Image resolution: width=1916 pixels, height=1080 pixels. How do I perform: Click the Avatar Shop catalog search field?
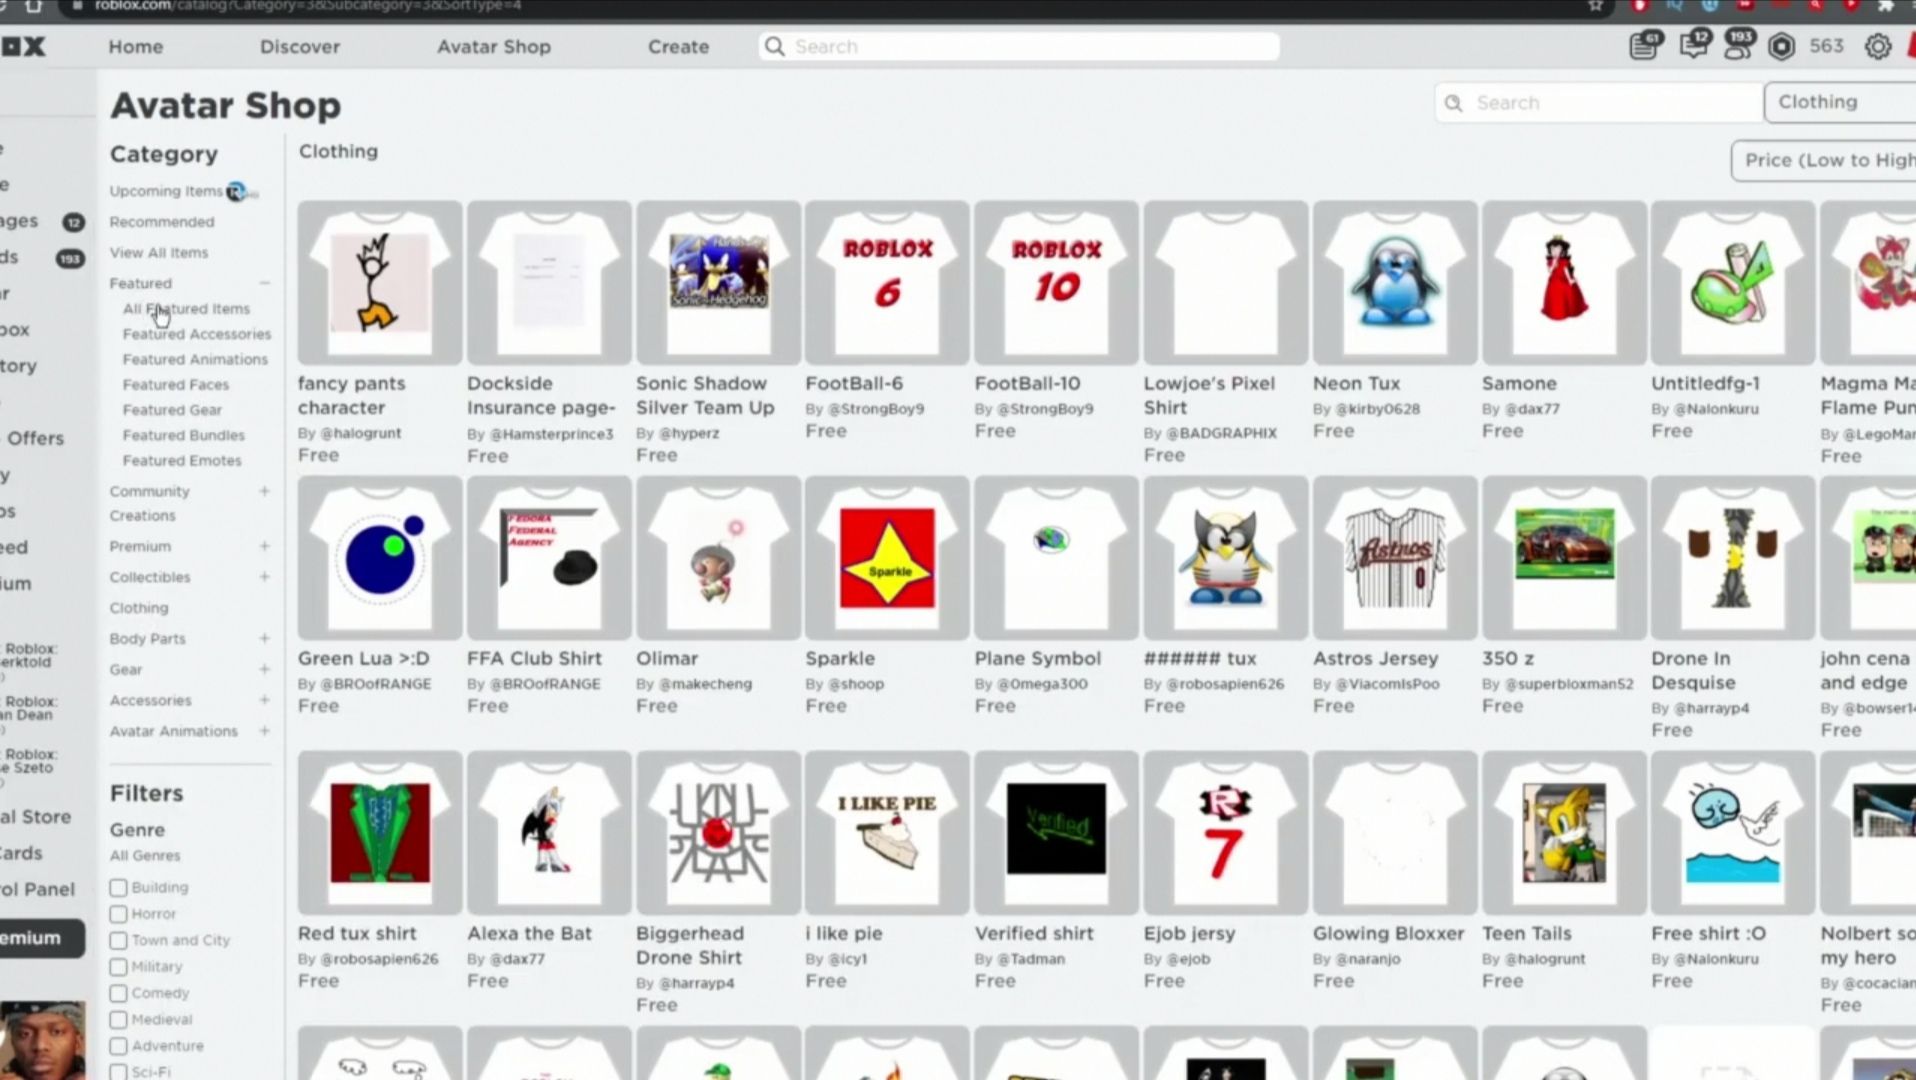click(x=1600, y=103)
